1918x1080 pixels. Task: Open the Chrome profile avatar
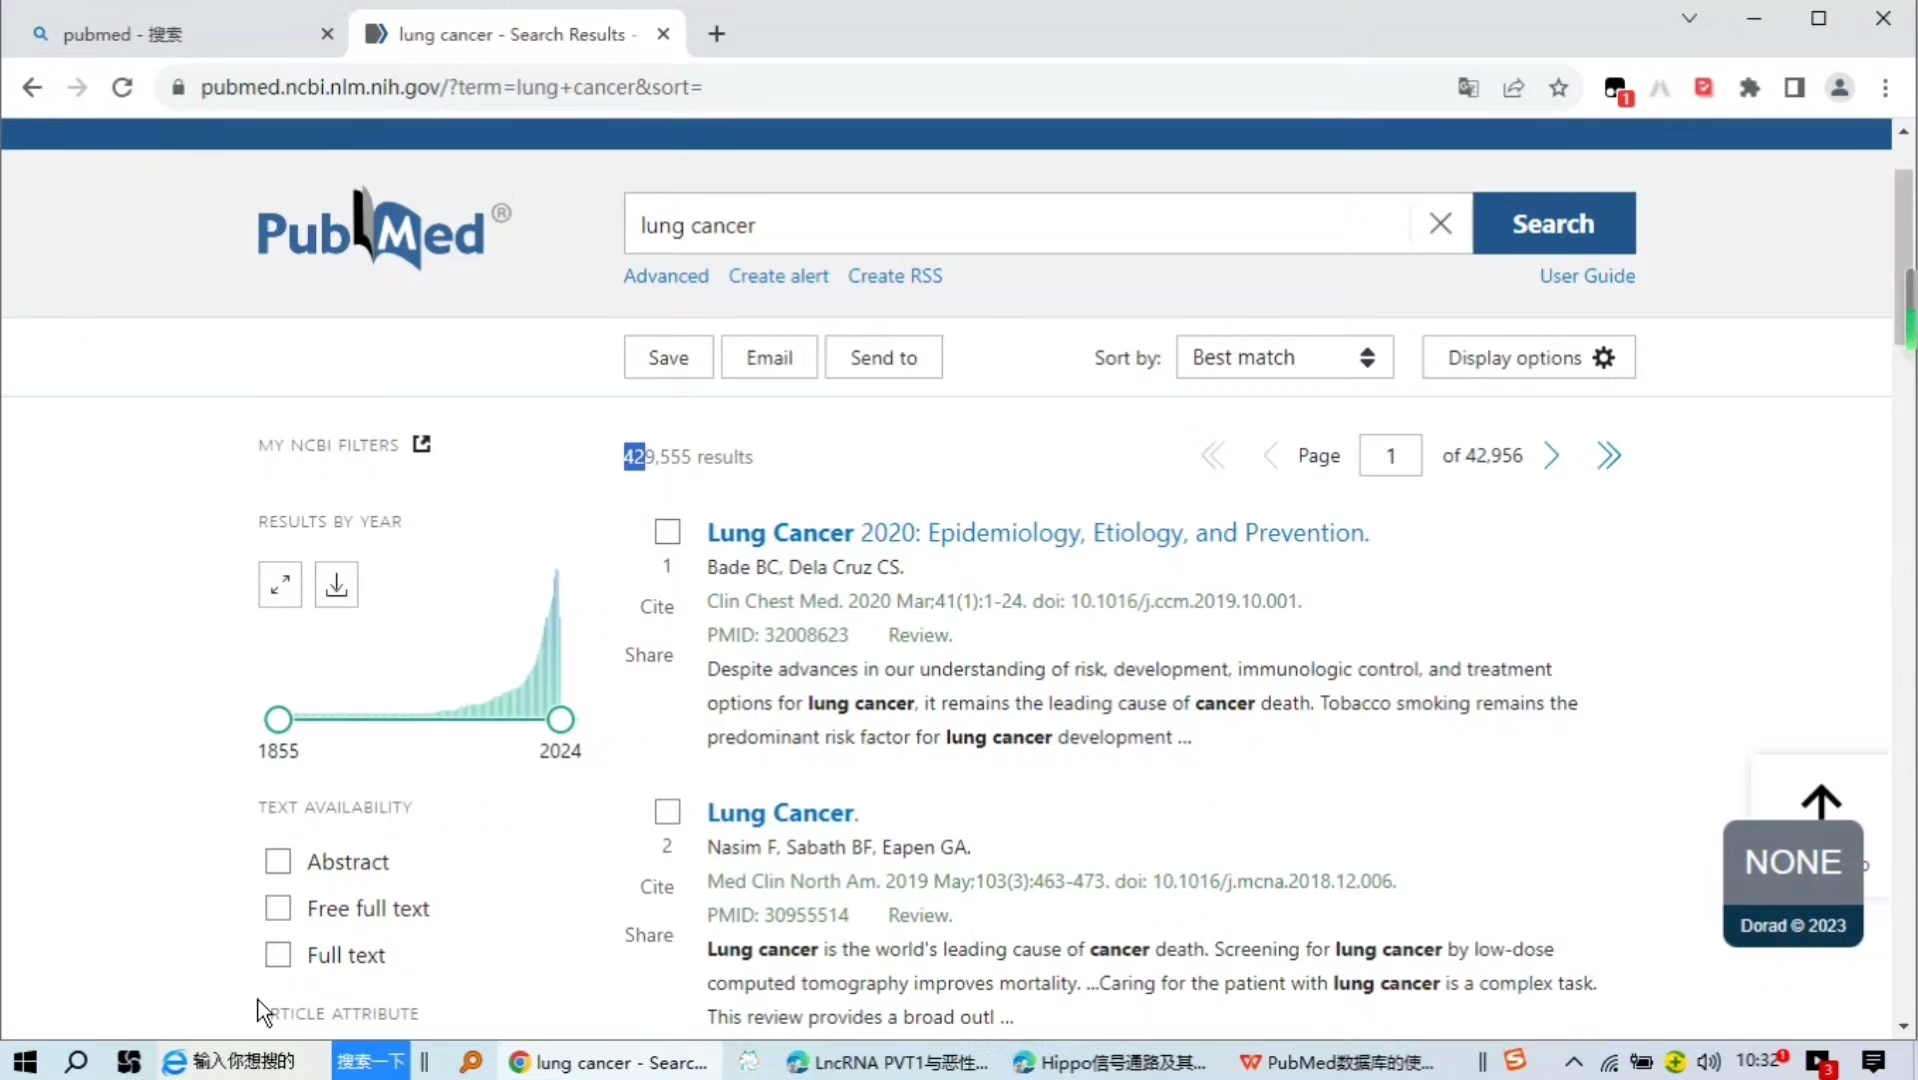(x=1840, y=87)
